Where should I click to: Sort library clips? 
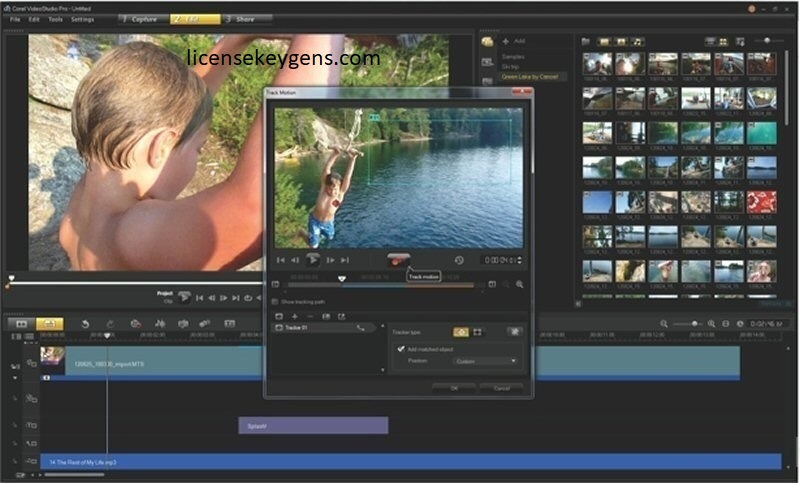[x=740, y=41]
